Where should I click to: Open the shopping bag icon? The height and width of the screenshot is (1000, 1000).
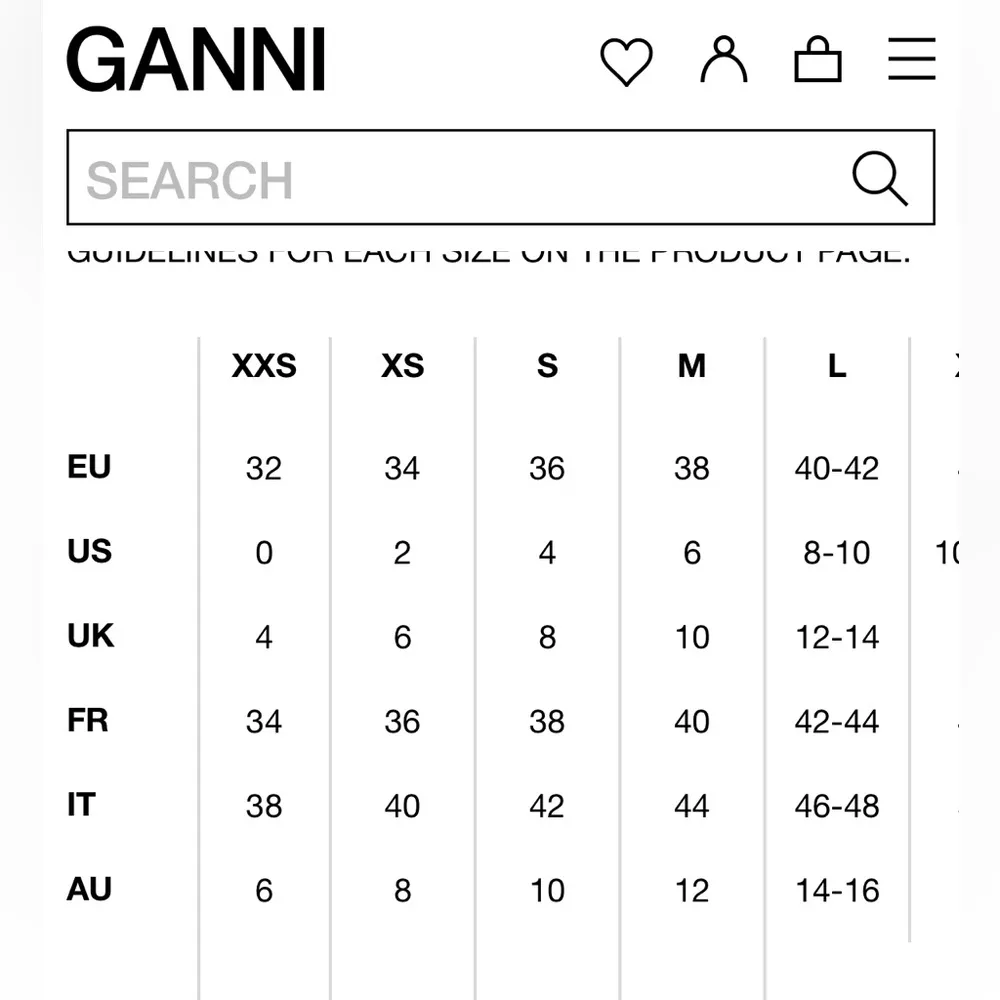point(818,60)
